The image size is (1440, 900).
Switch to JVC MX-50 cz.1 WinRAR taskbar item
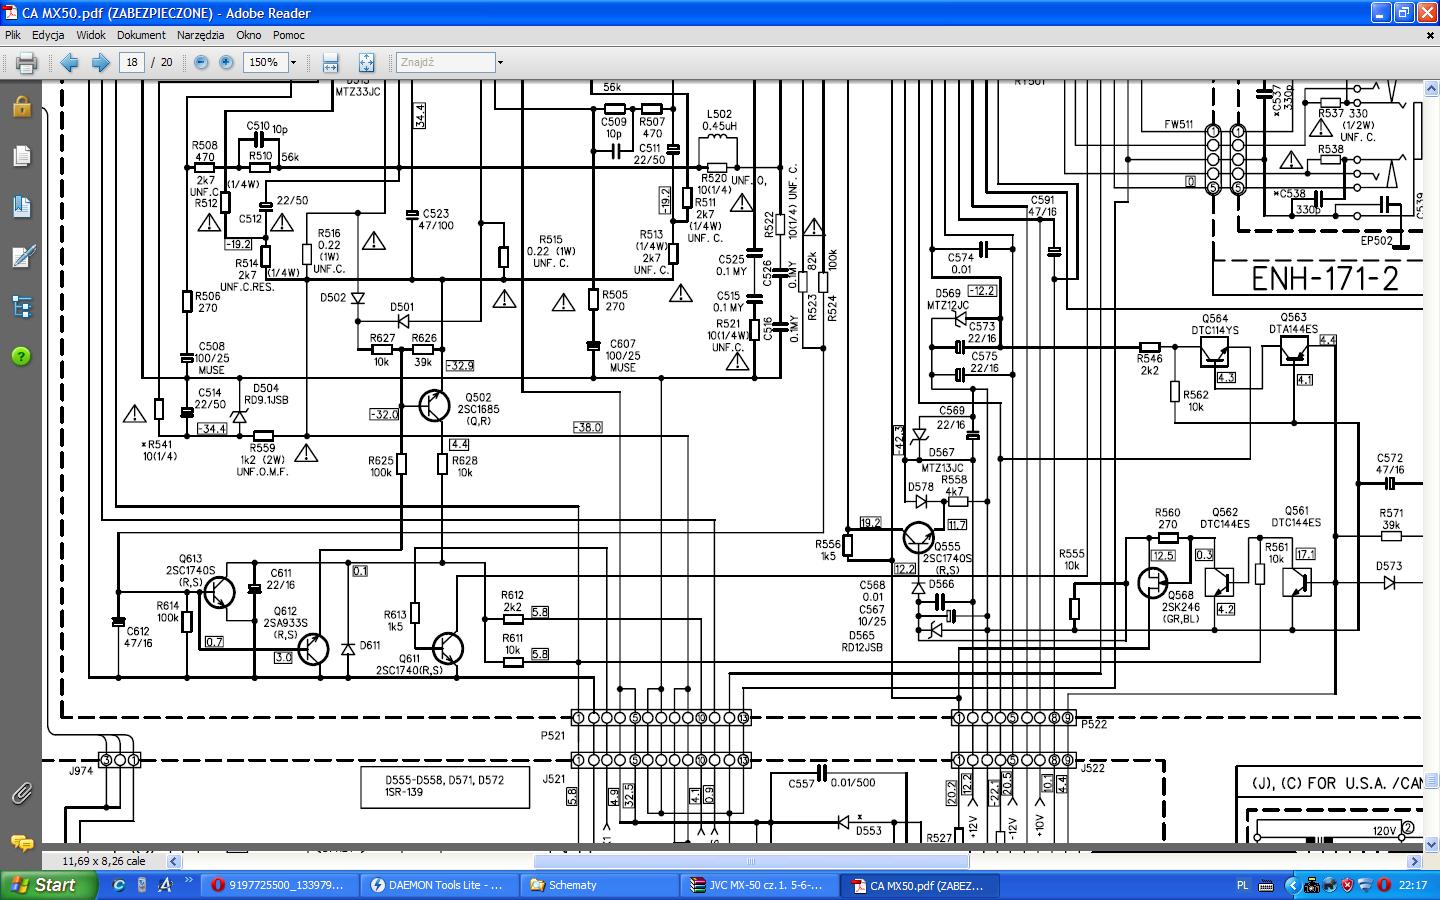pos(762,885)
